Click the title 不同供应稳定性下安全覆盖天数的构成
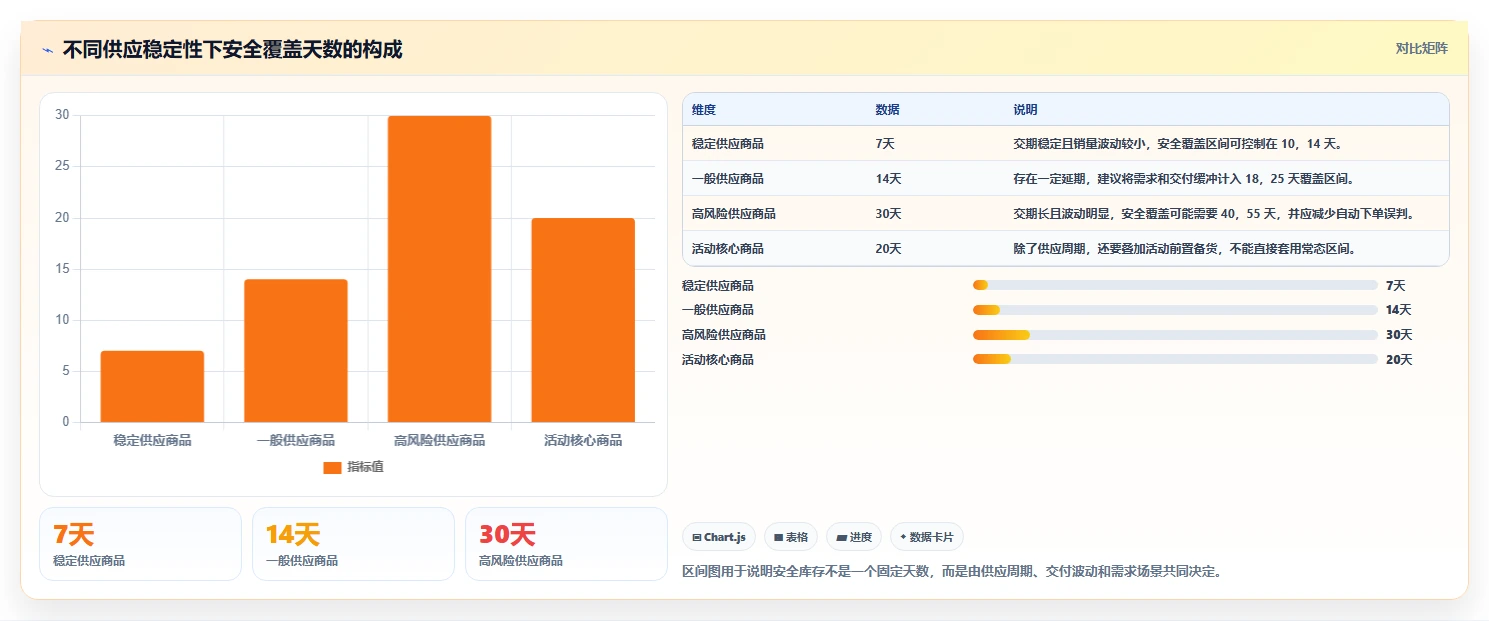The image size is (1489, 621). pos(233,49)
